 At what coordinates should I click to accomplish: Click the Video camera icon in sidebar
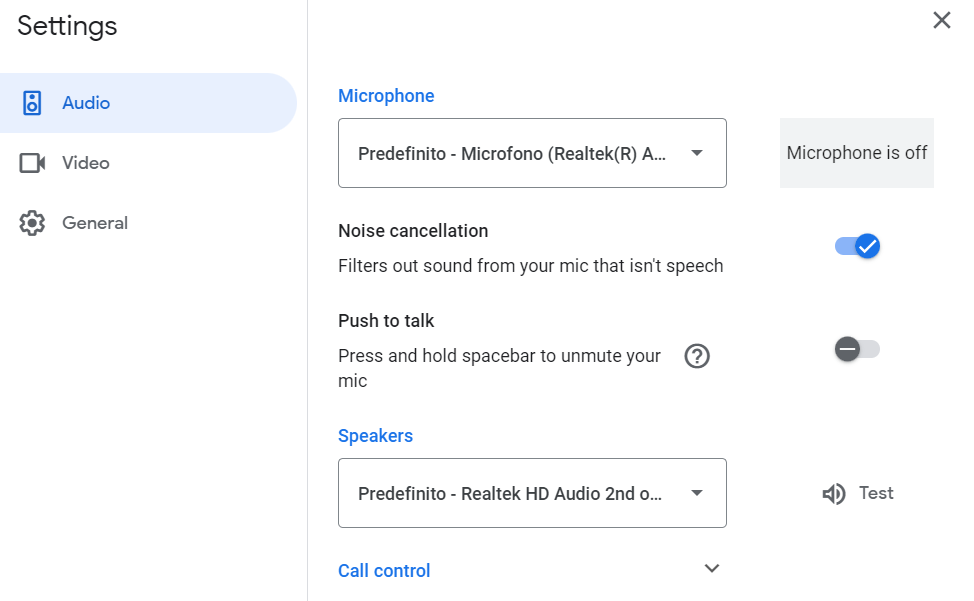tap(33, 163)
